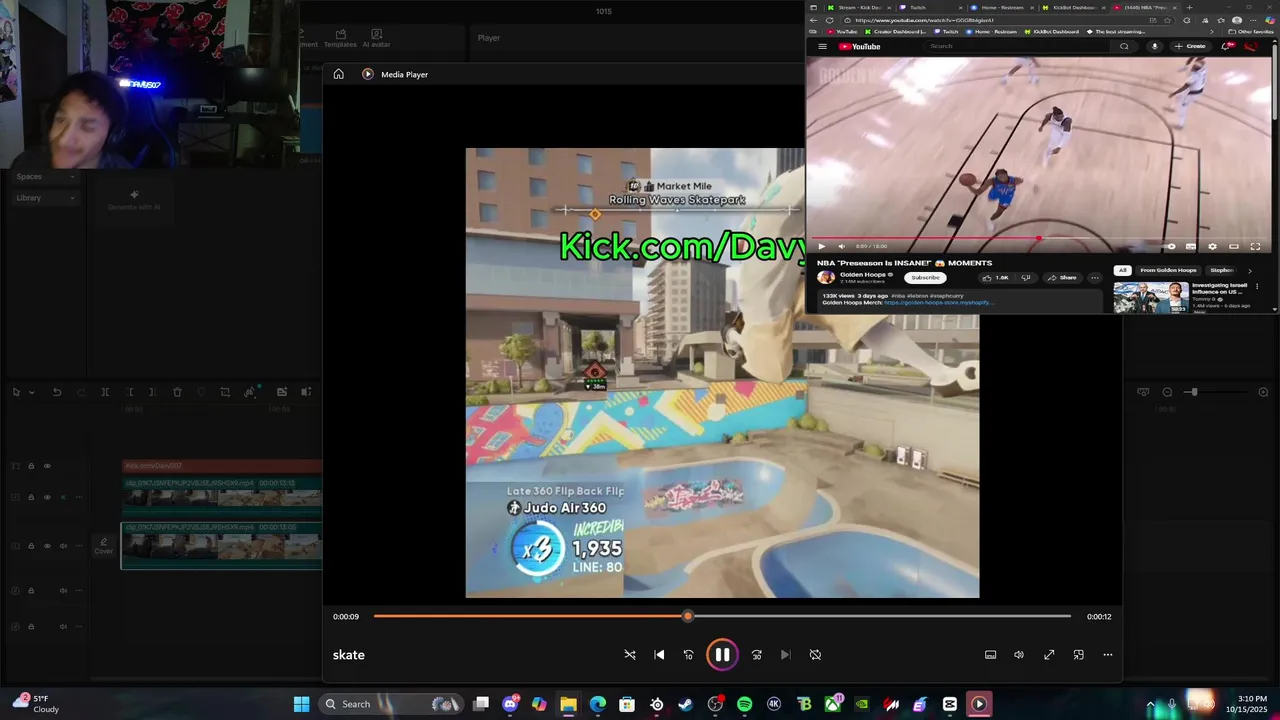Image resolution: width=1280 pixels, height=720 pixels.
Task: Skip forward 30 seconds in Media Player
Action: [x=757, y=655]
